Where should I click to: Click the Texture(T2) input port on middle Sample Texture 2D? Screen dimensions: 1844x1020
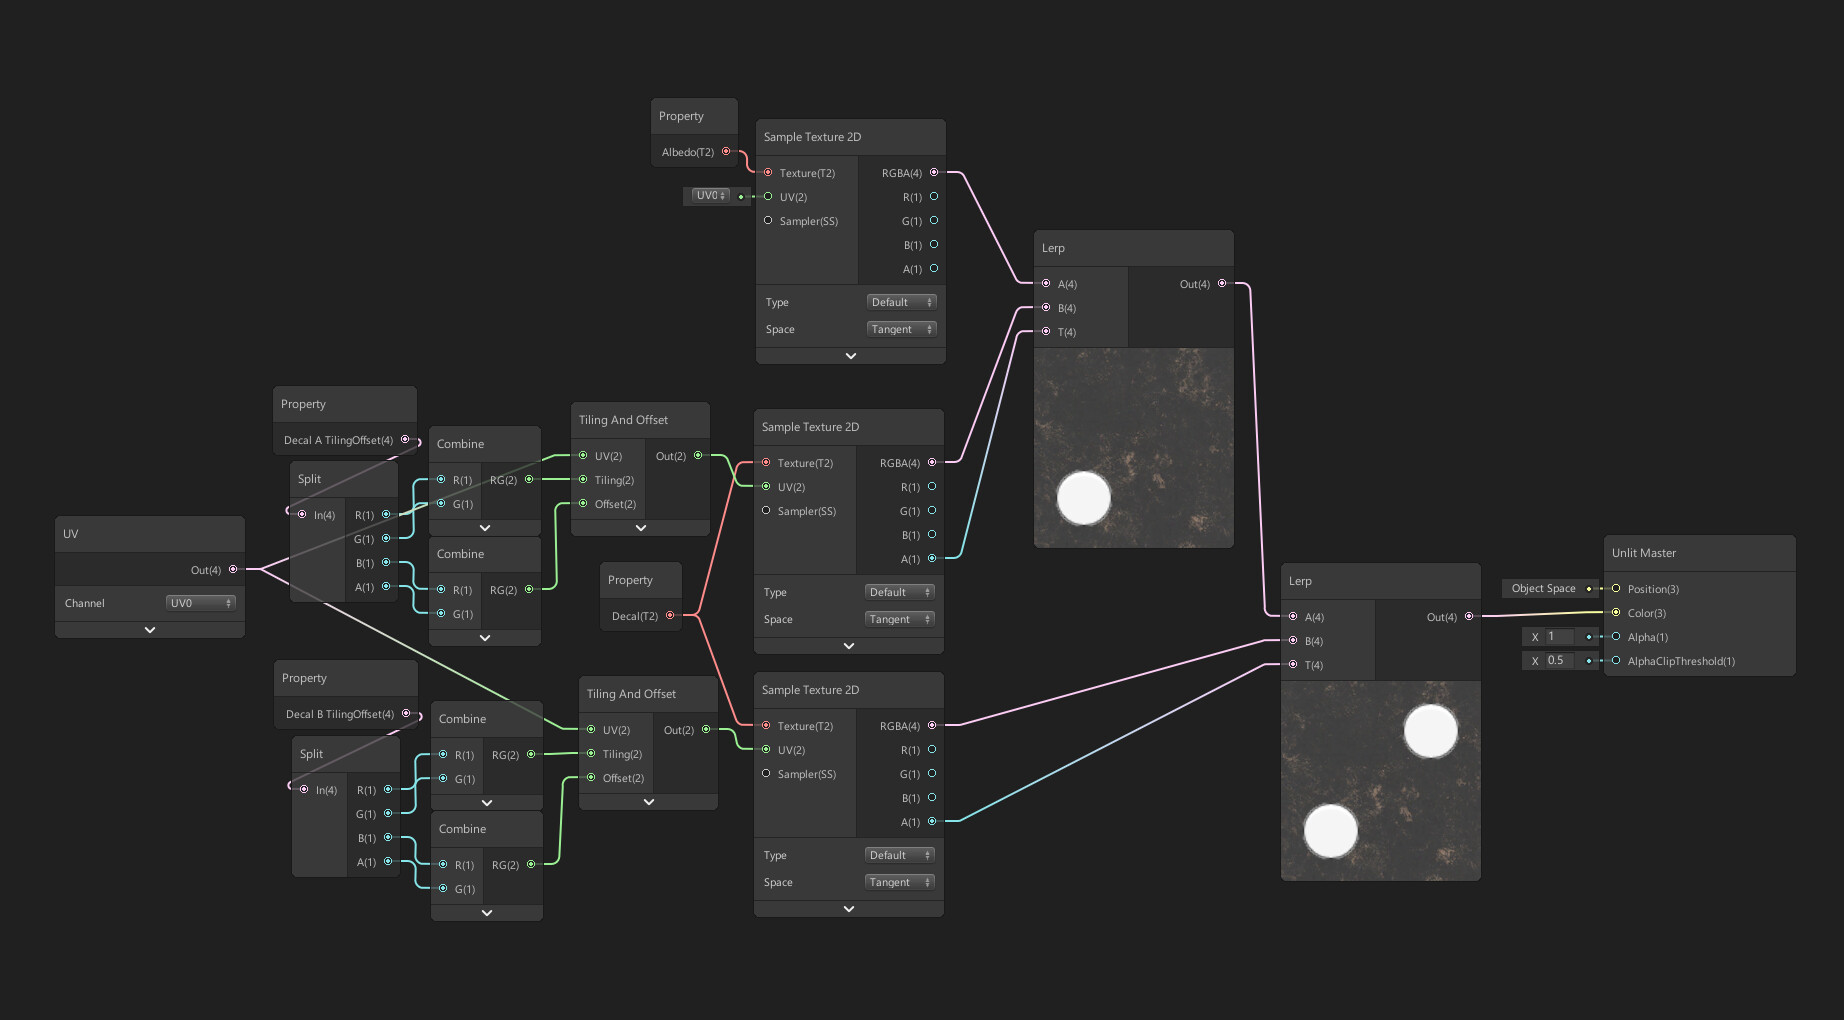click(767, 462)
